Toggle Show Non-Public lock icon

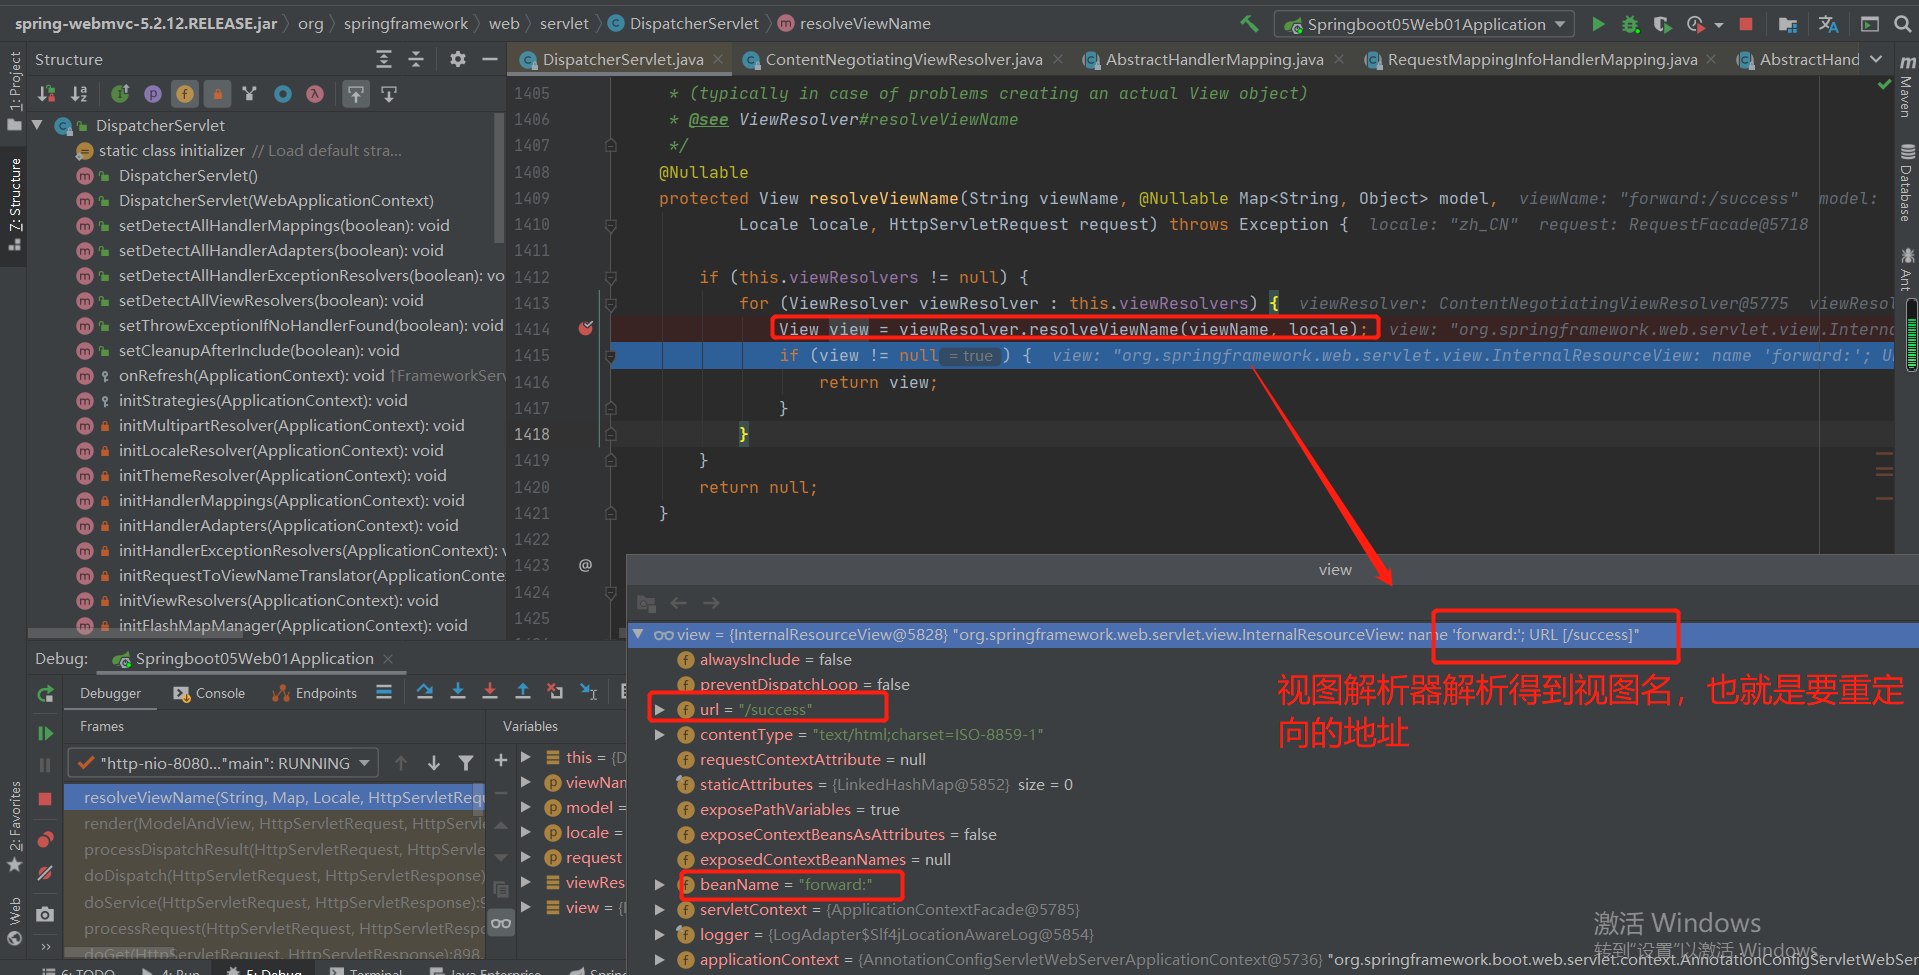(217, 94)
